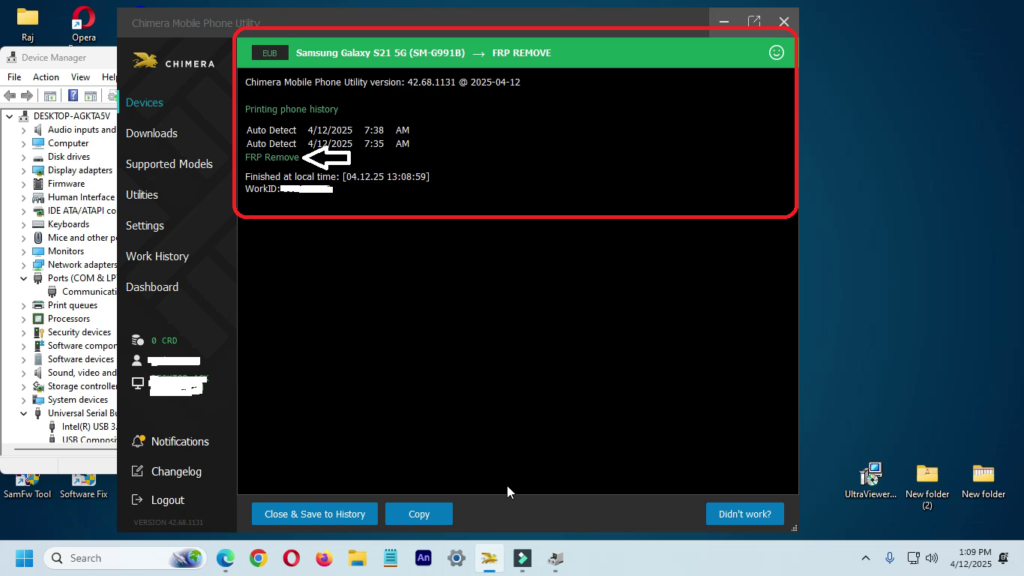Show hidden system tray icons chevron
Image resolution: width=1024 pixels, height=576 pixels.
point(865,558)
